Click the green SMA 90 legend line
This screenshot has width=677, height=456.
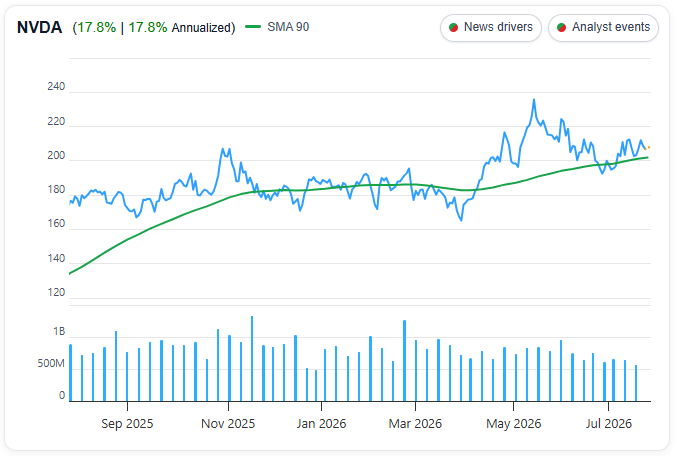pos(253,27)
